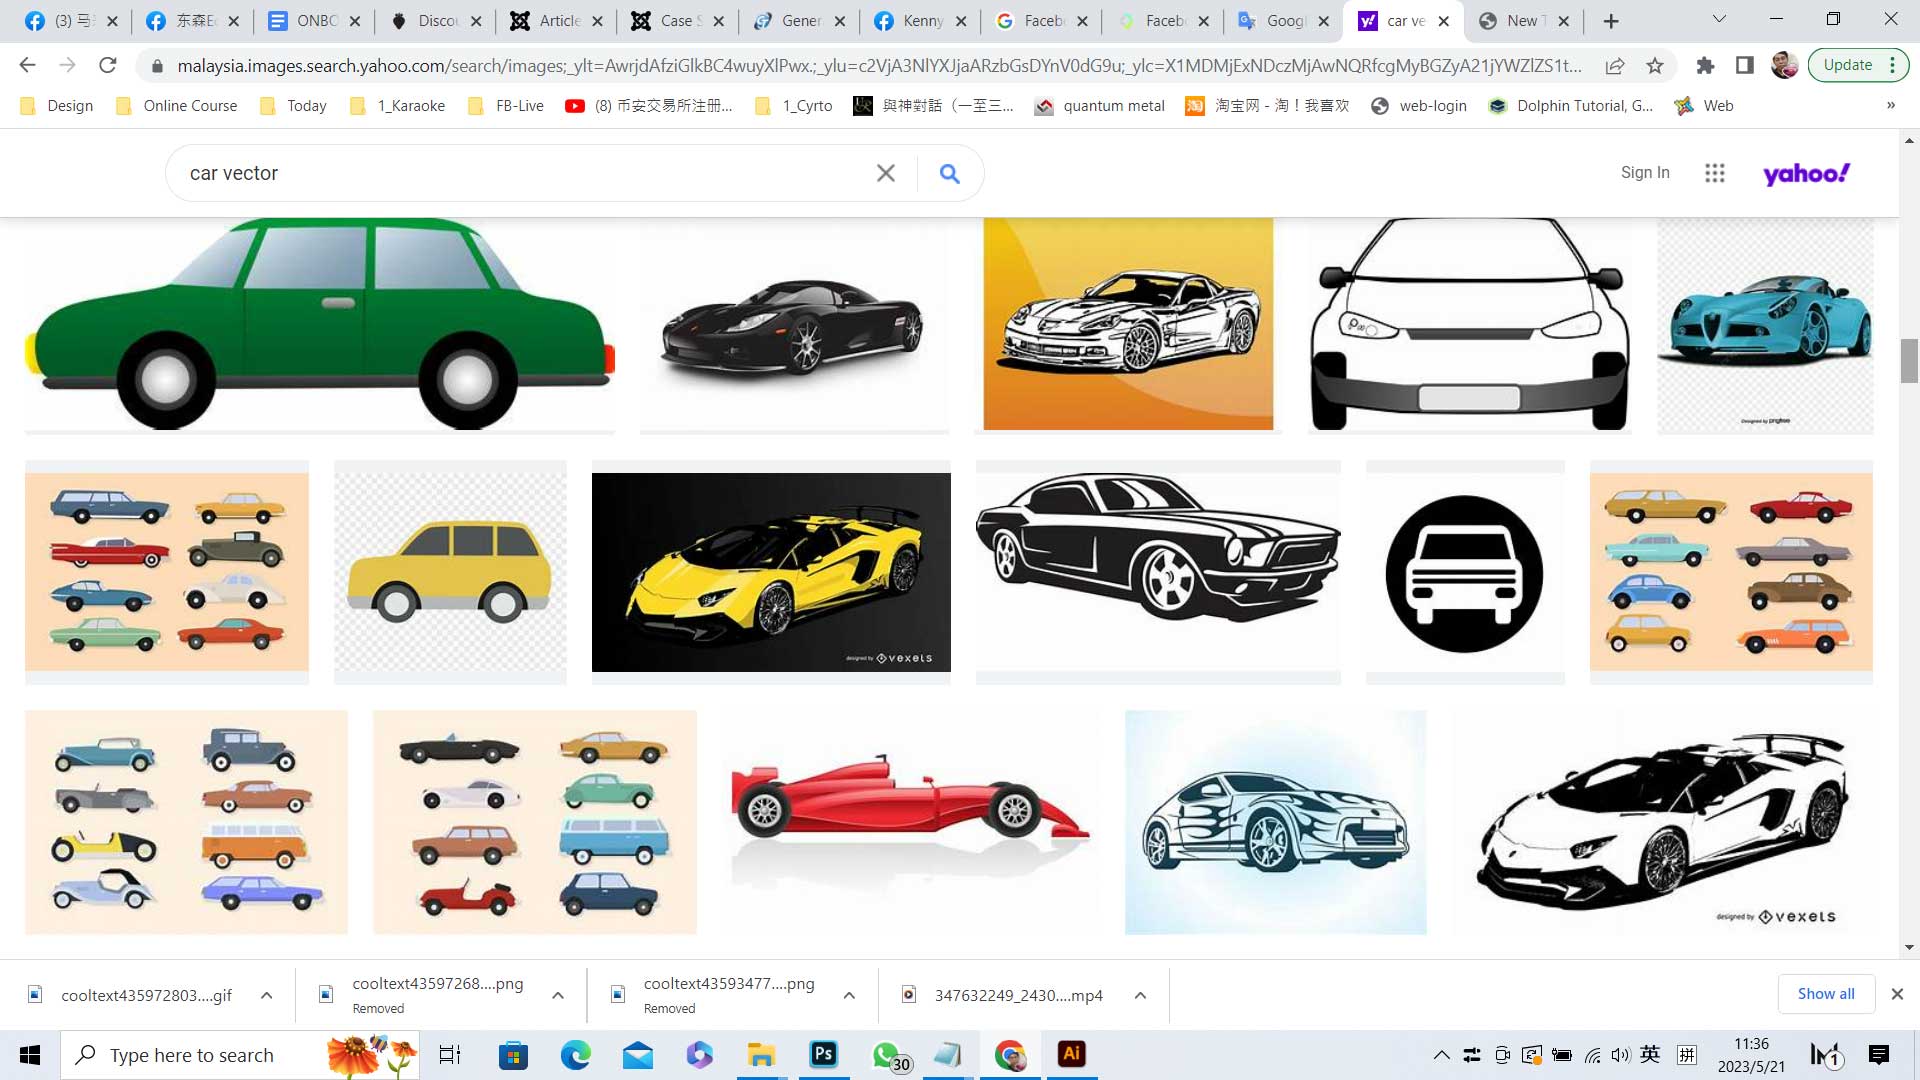Open the quantum metal bookmark
This screenshot has width=1920, height=1080.
1100,105
